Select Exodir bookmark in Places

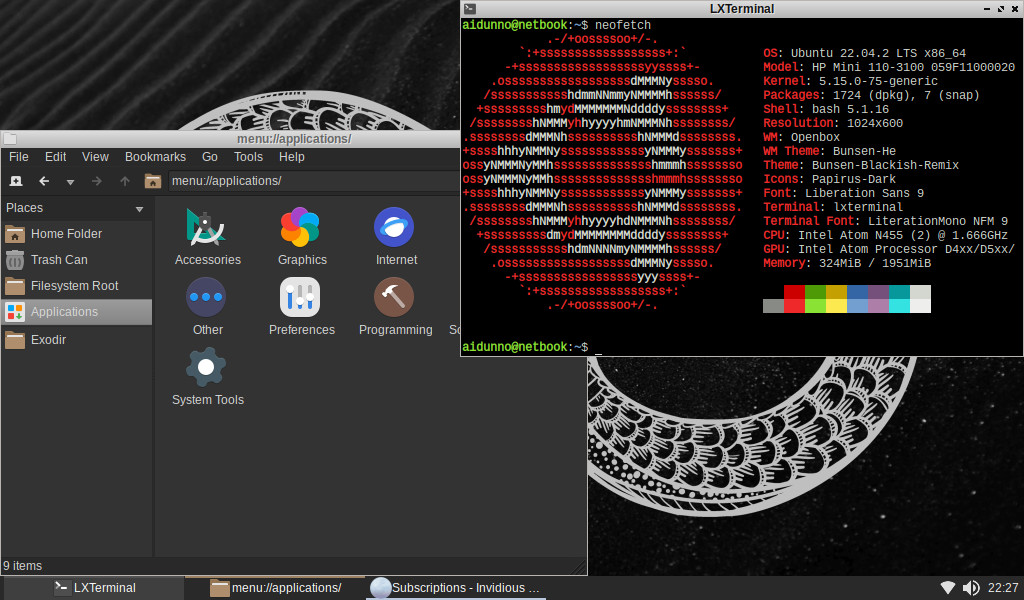point(76,339)
